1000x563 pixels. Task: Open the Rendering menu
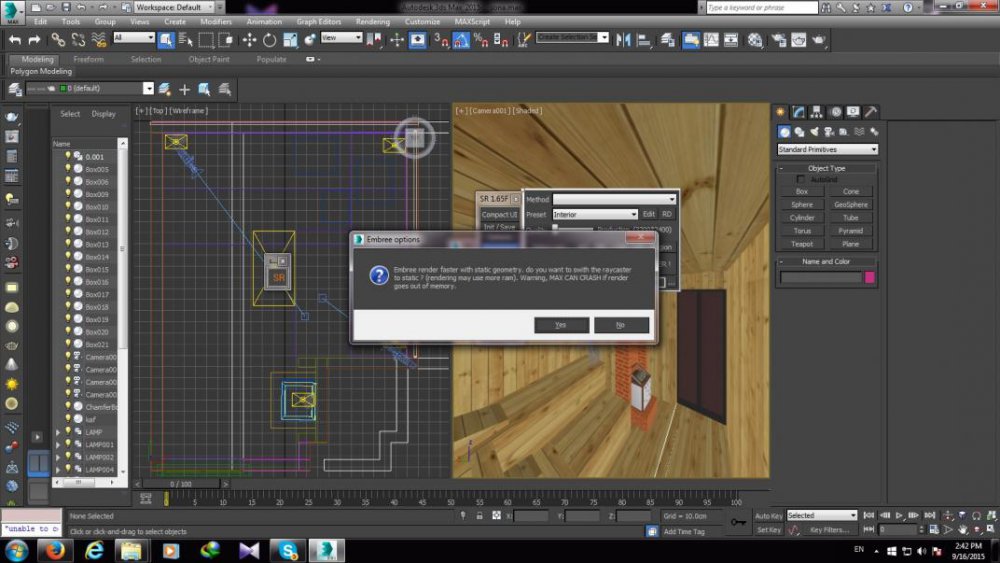(373, 21)
